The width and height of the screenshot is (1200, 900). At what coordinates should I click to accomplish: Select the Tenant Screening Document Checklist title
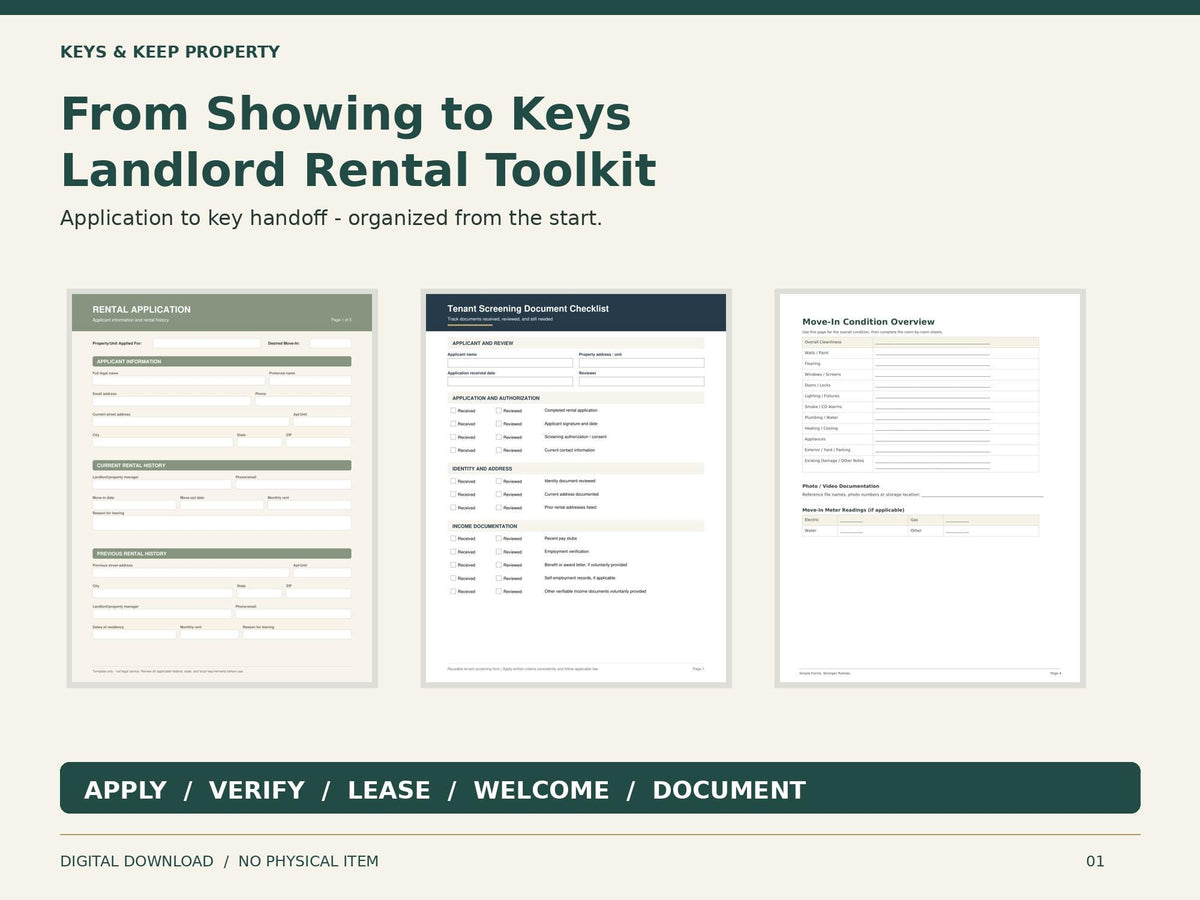(x=528, y=309)
